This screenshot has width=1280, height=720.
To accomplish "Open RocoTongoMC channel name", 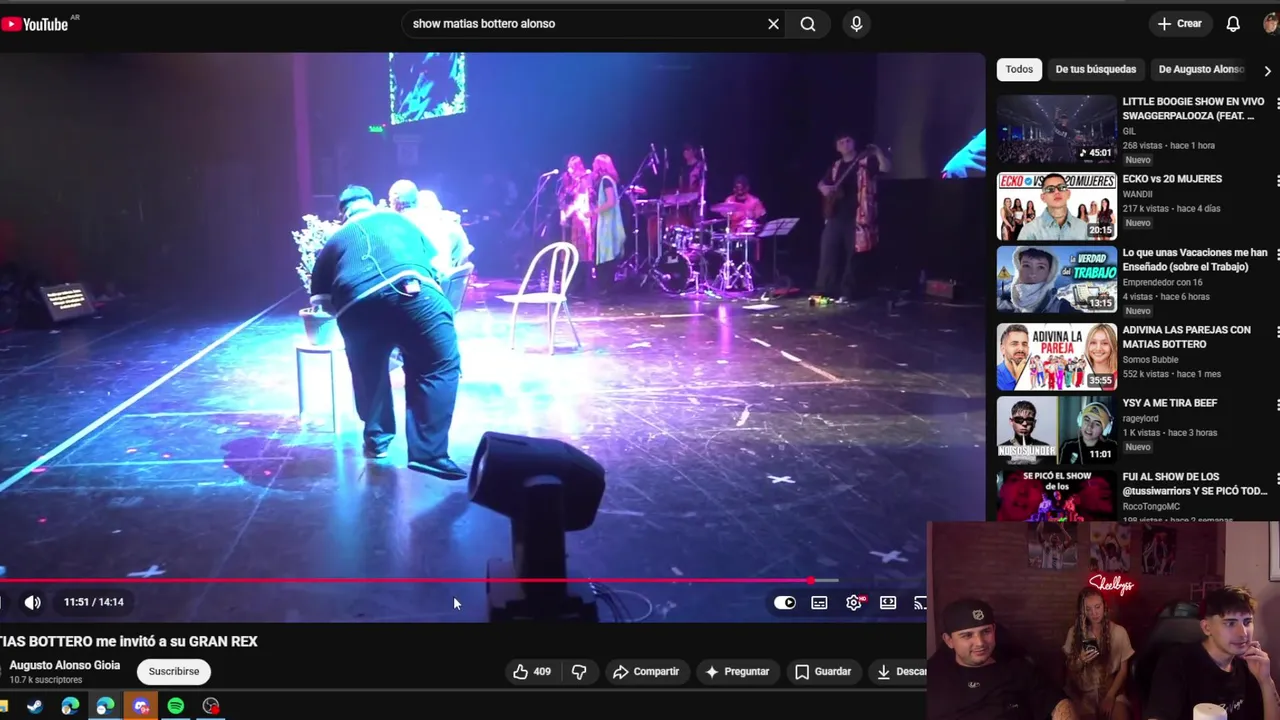I will point(1151,506).
